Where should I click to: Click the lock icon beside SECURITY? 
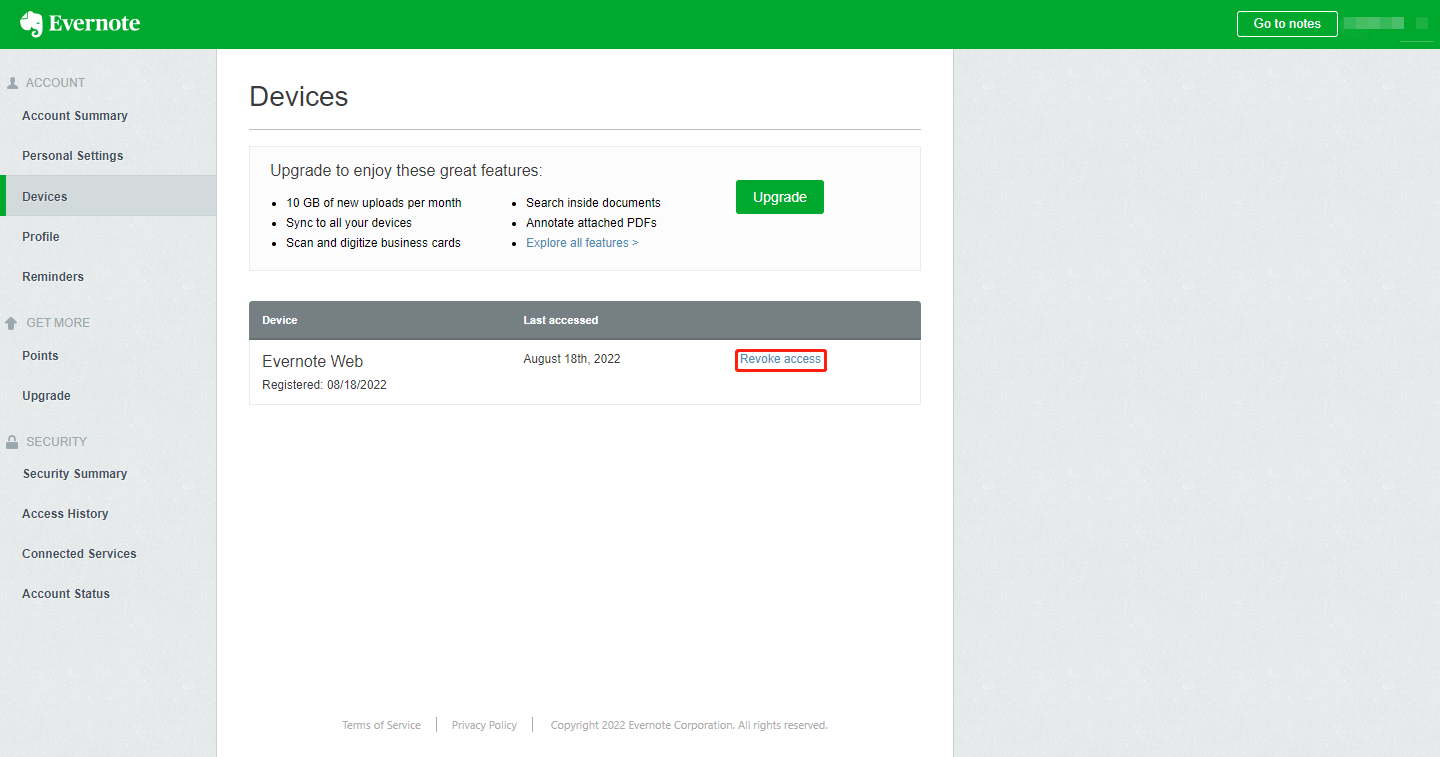(12, 442)
